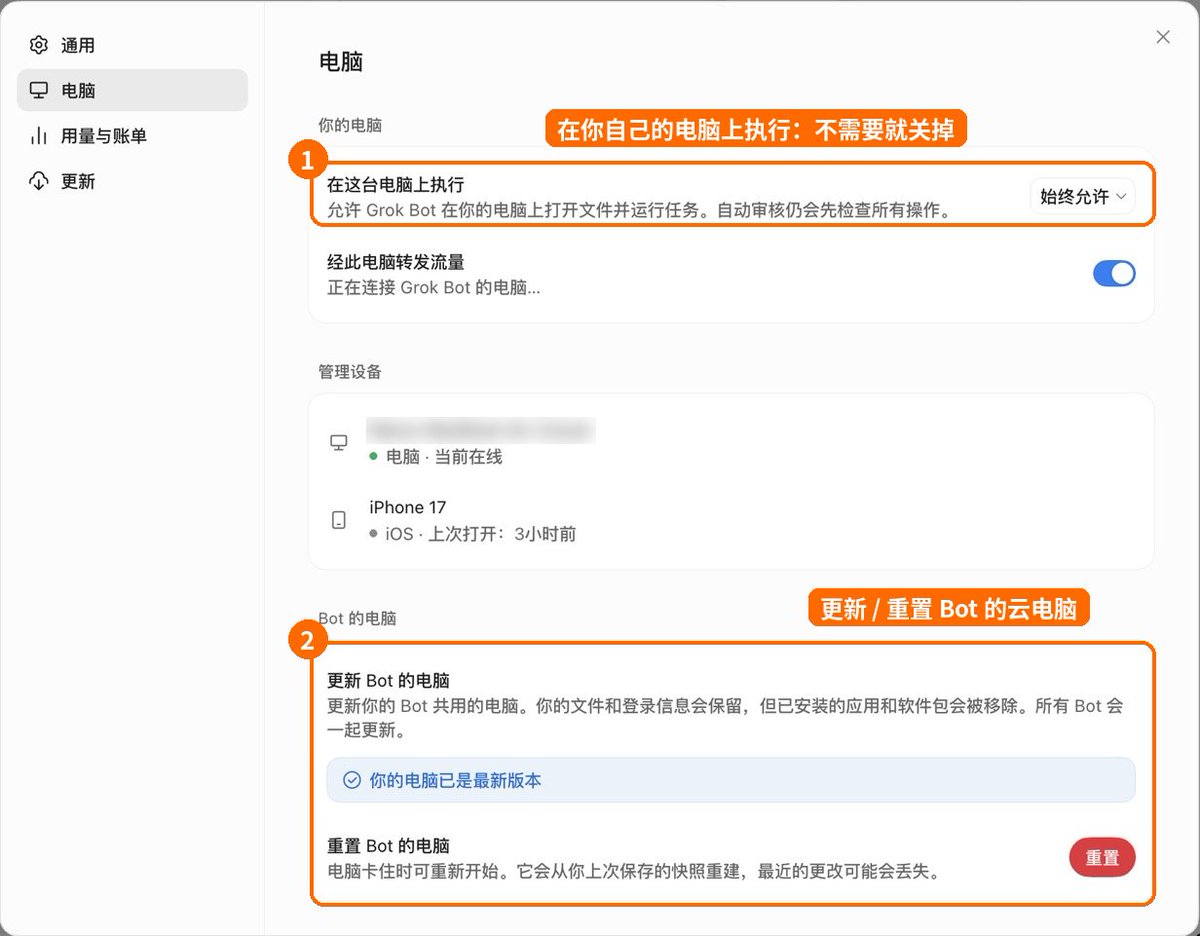
Task: Click the 电脑 · 当前在线 status text
Action: (x=444, y=457)
